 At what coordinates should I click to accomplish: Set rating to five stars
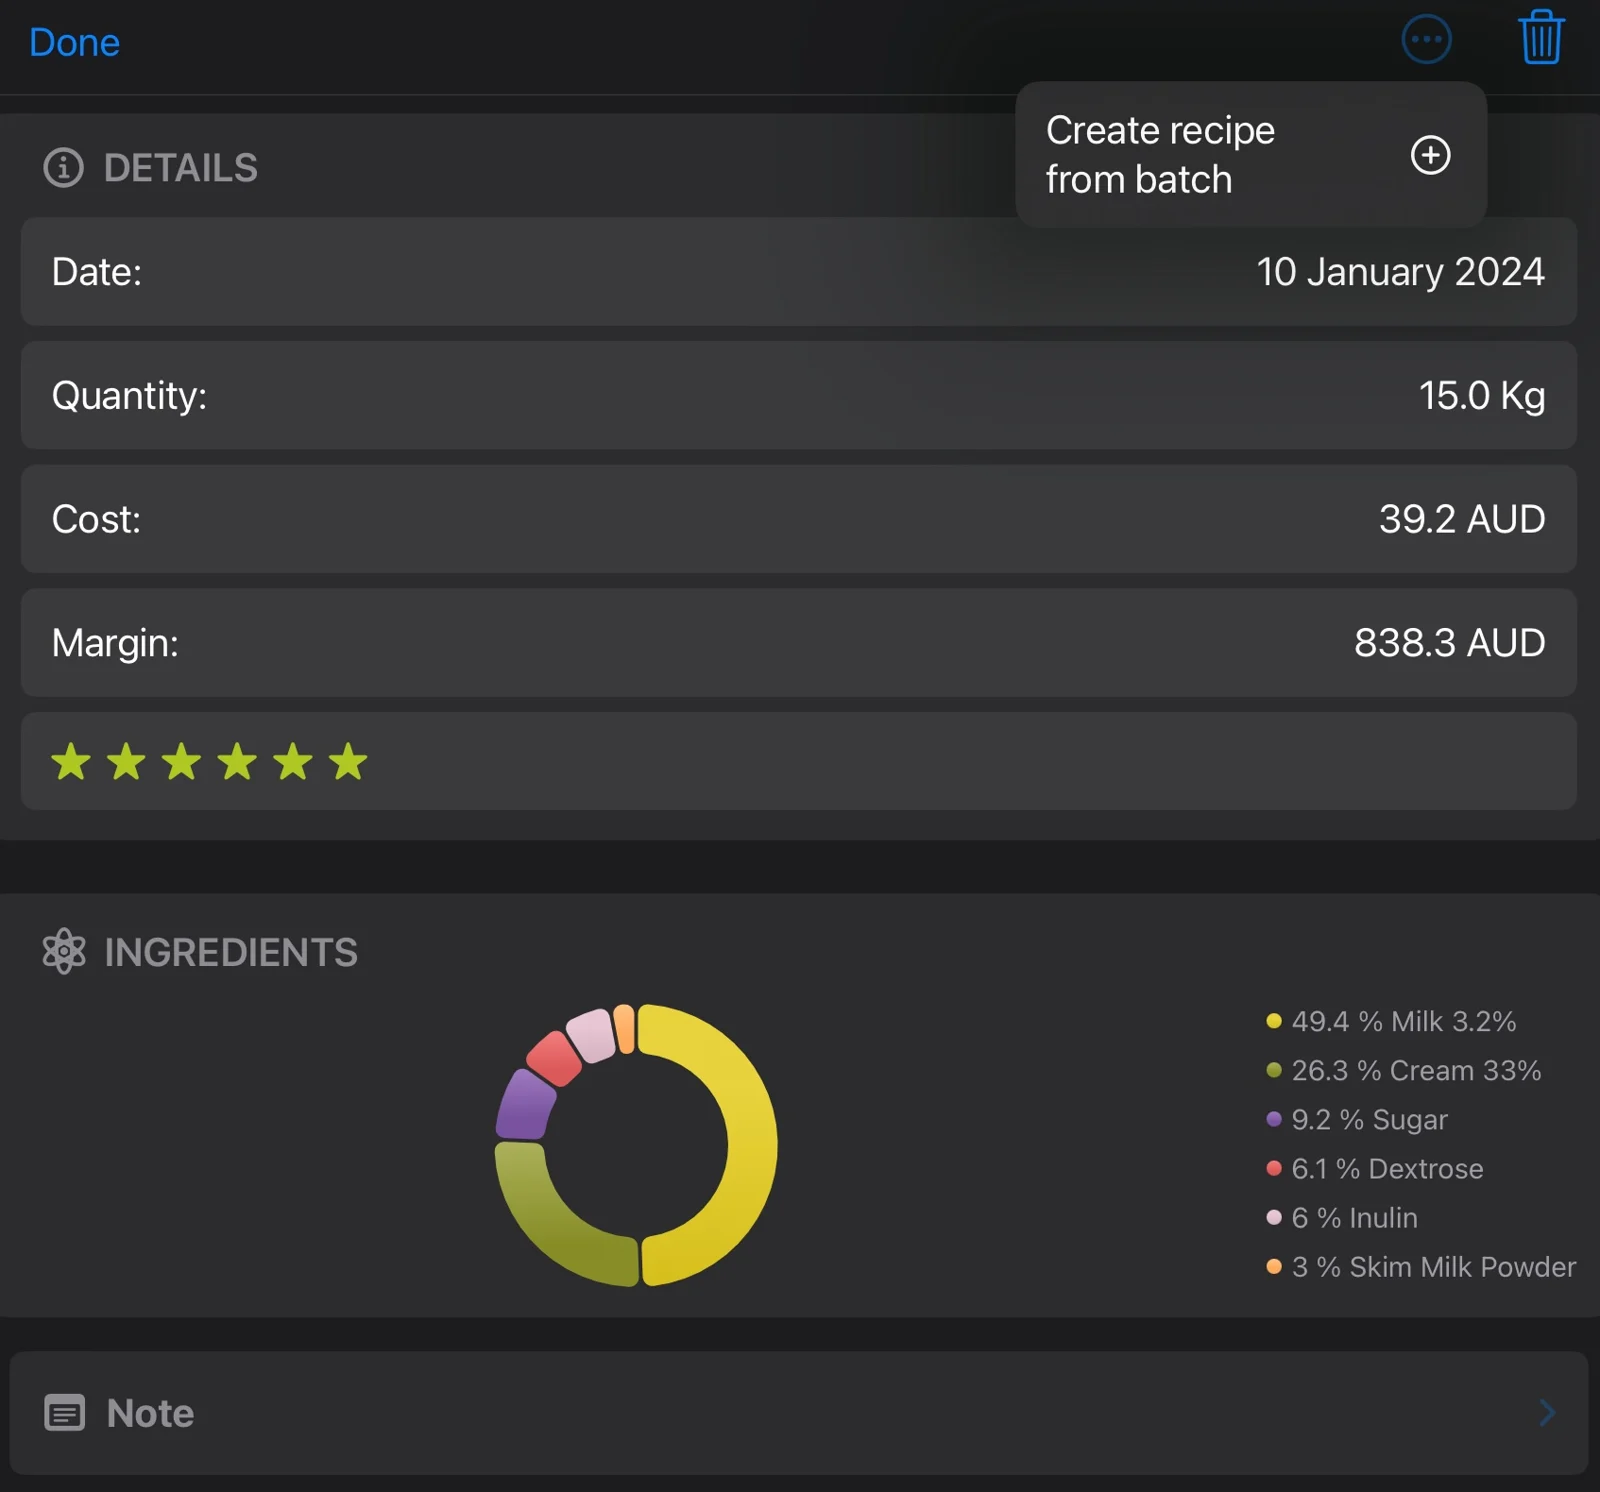[x=293, y=762]
